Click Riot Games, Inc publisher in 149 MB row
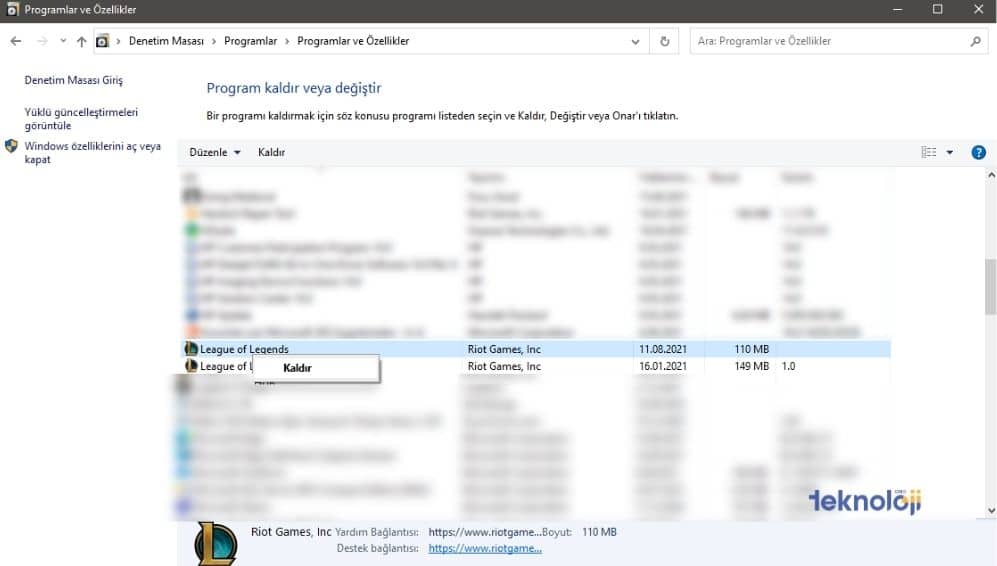 tap(504, 366)
